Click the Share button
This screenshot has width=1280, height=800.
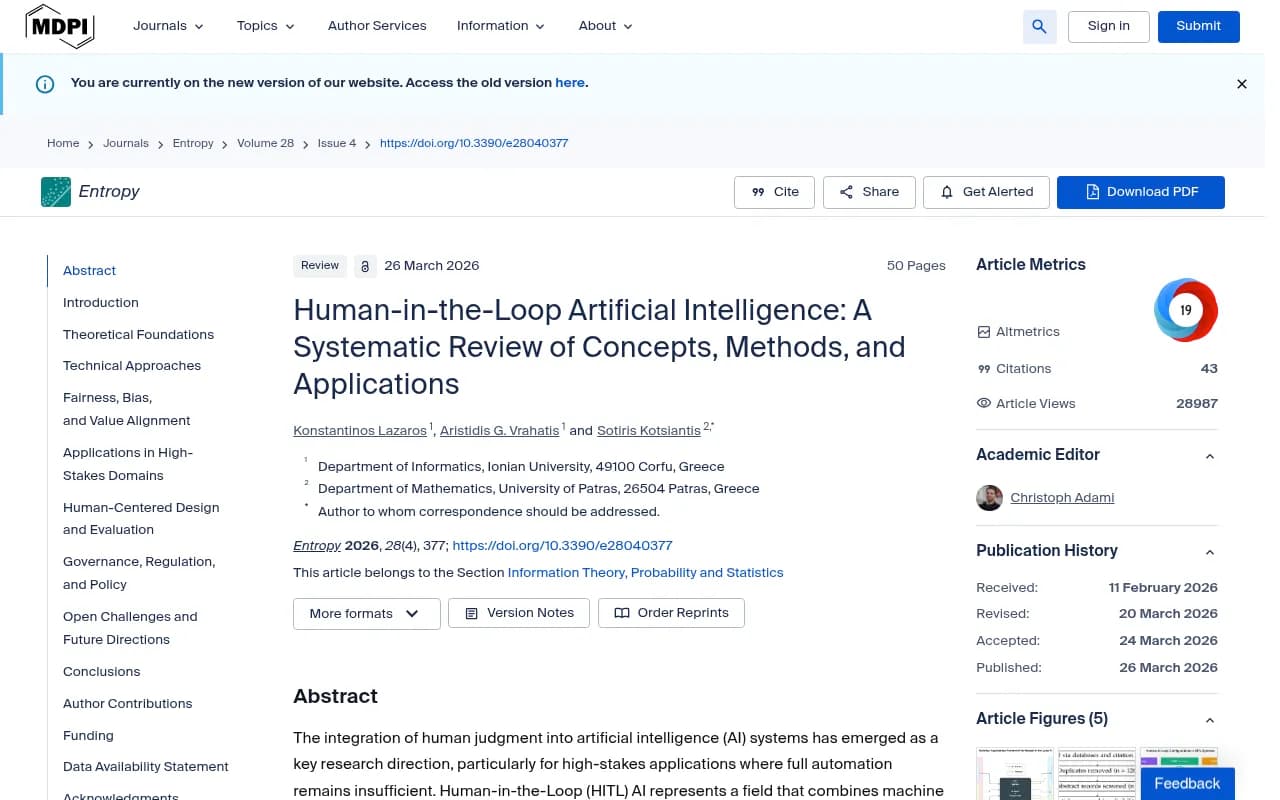(x=869, y=192)
